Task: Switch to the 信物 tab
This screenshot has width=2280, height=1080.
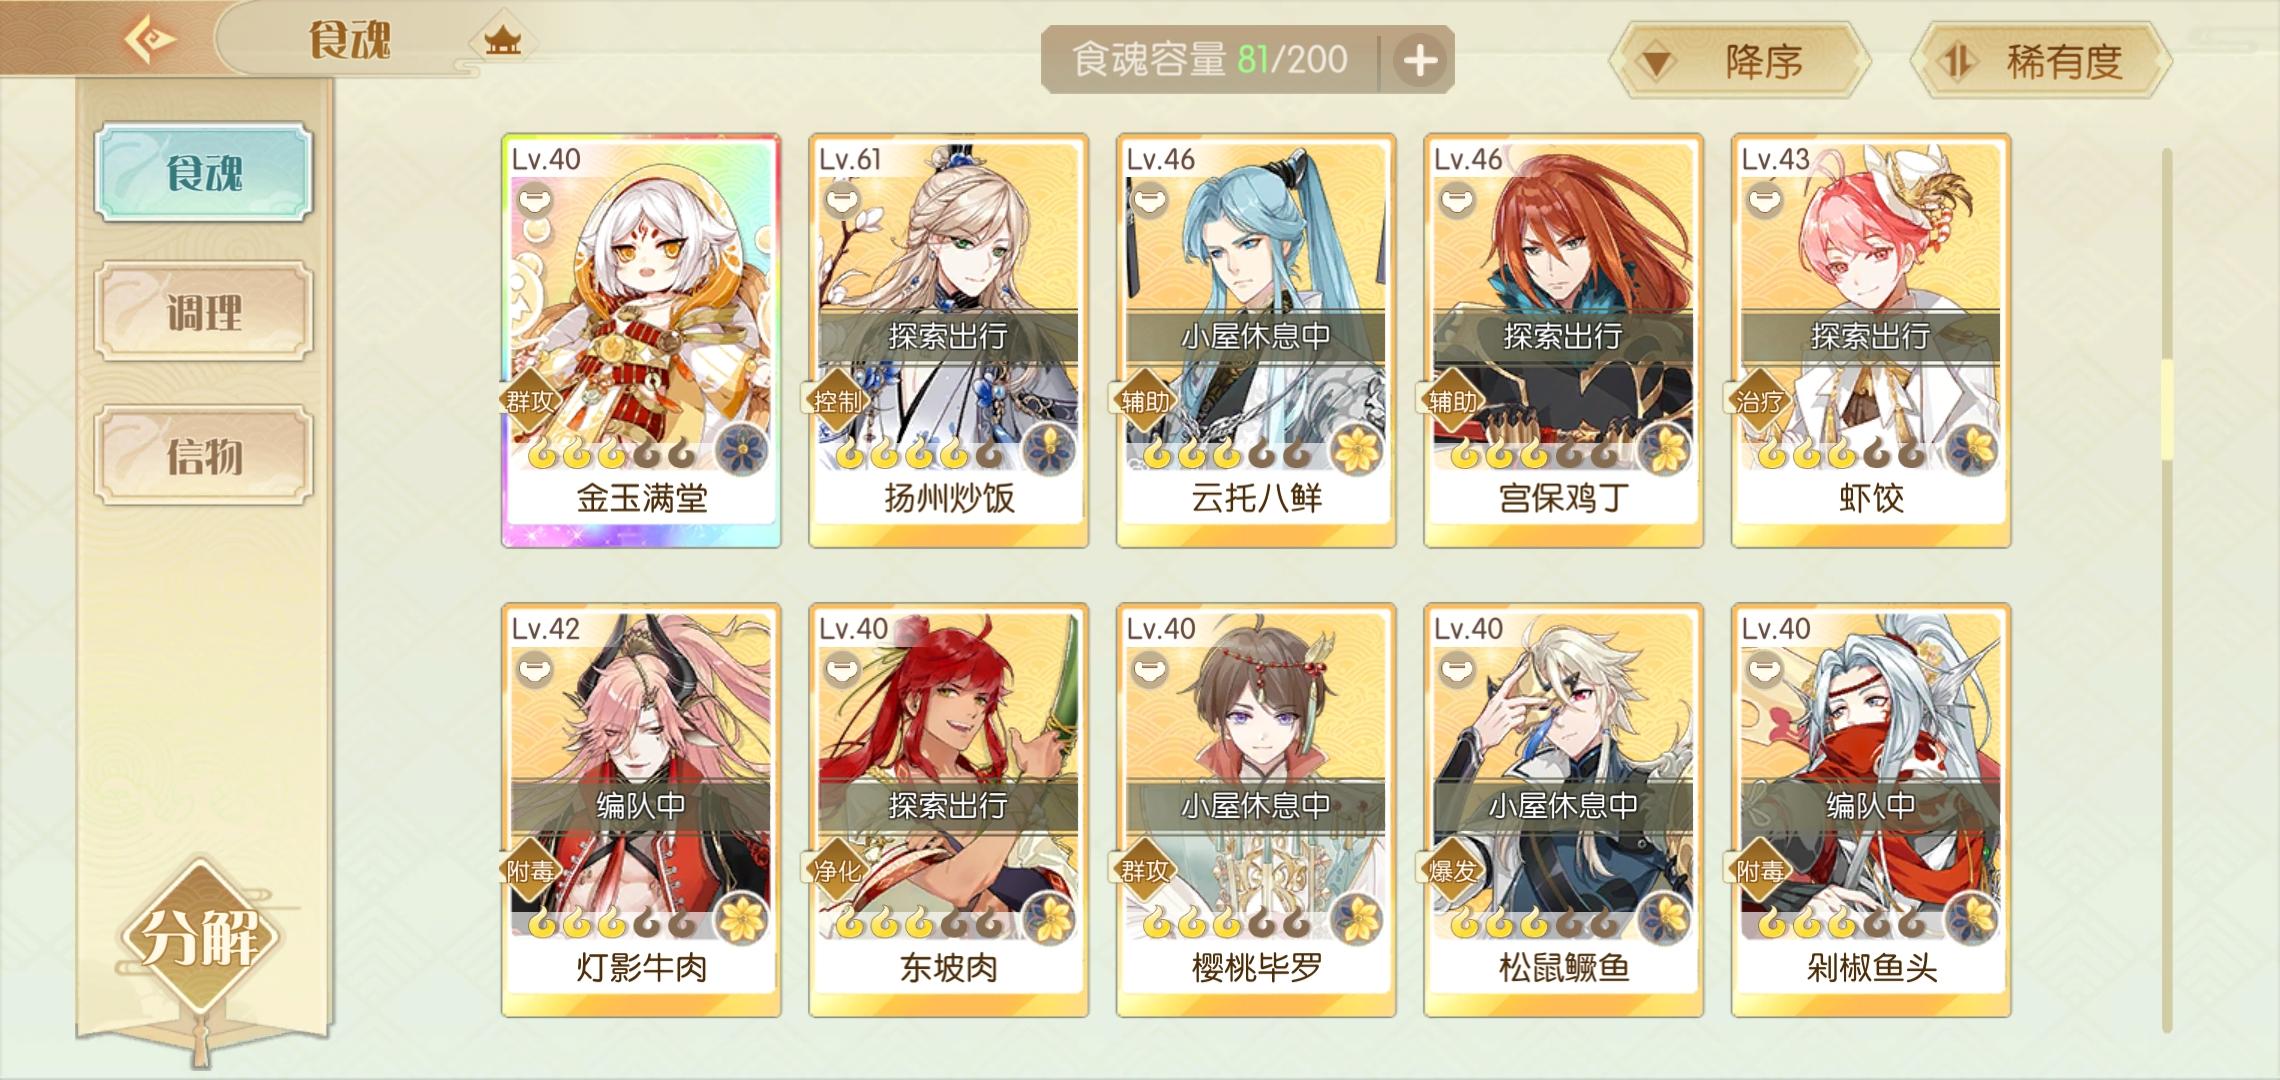Action: (204, 455)
